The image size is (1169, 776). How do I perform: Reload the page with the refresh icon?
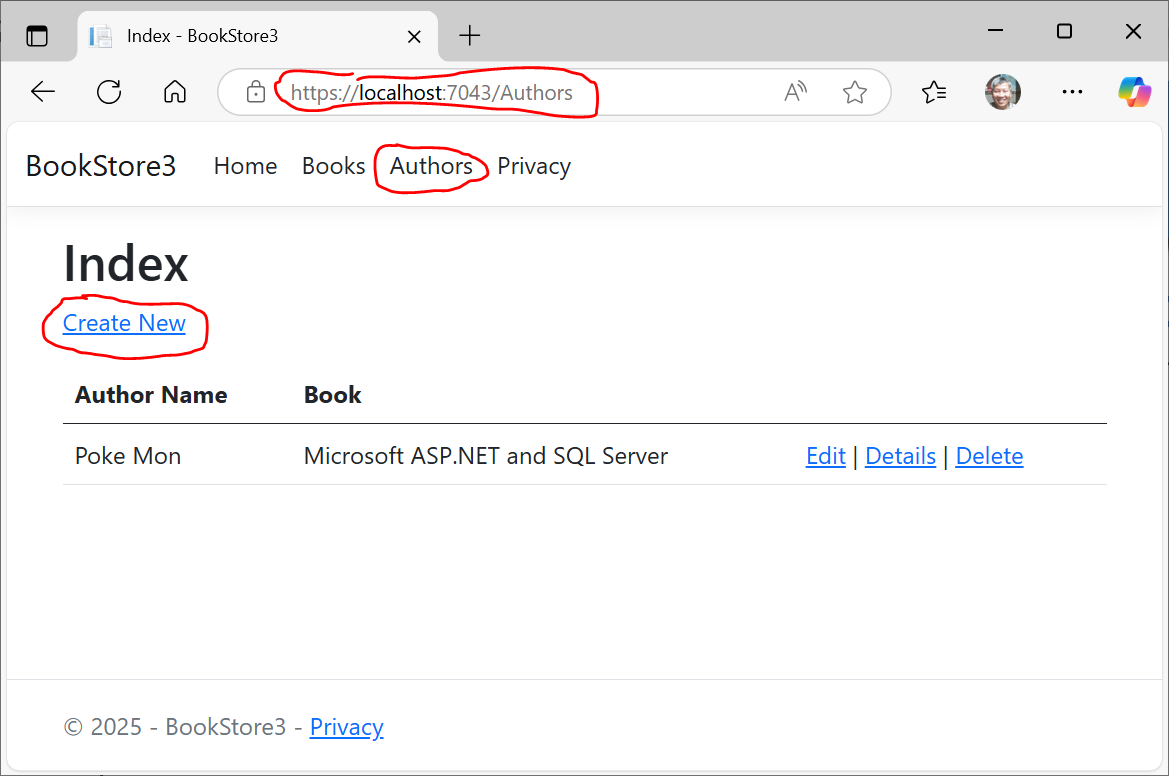tap(109, 92)
